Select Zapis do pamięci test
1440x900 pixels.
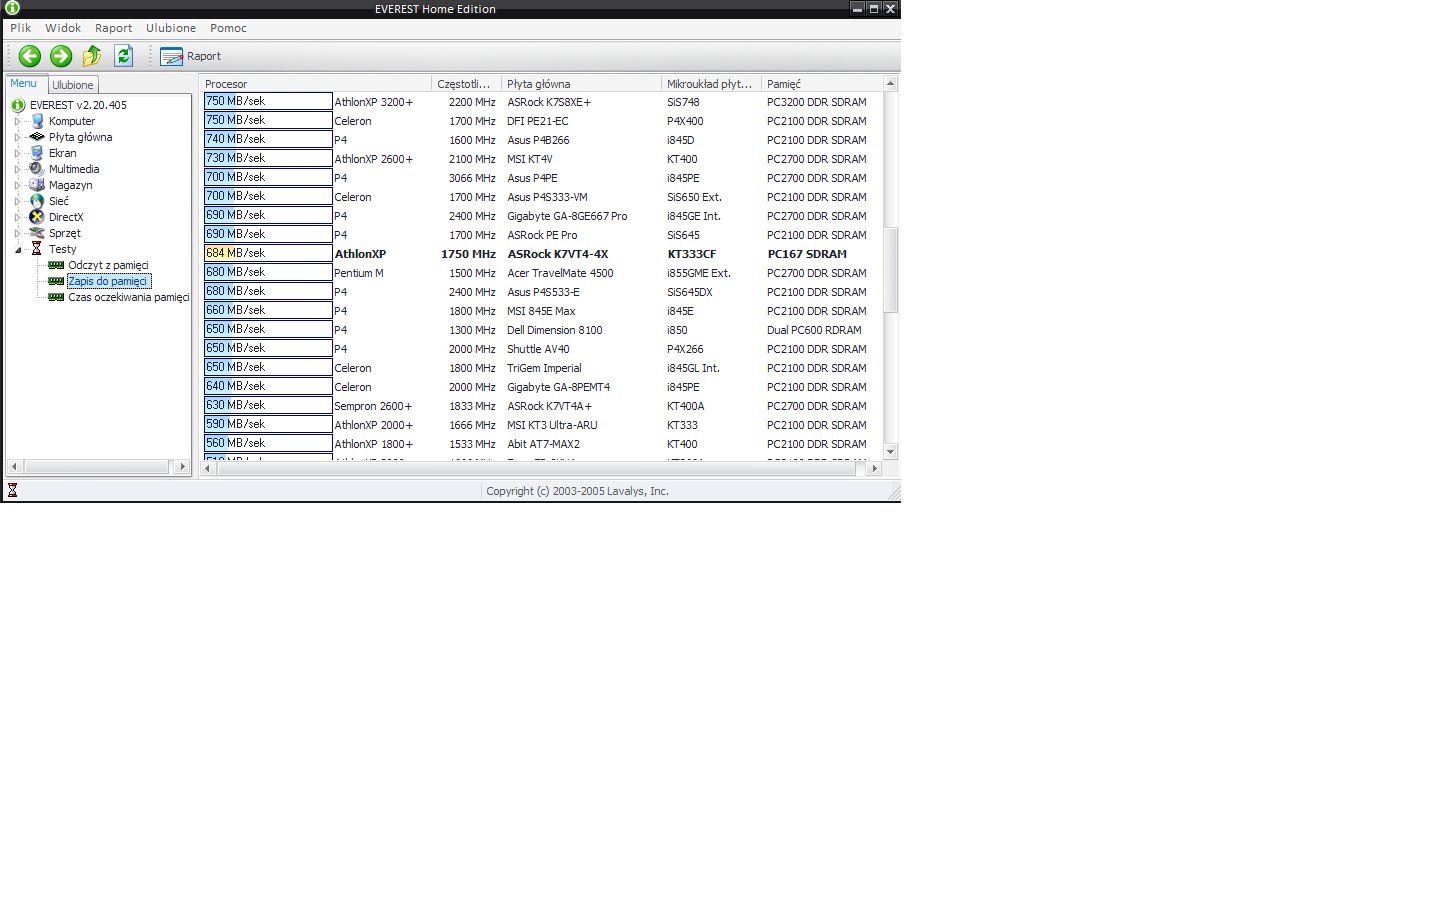(108, 281)
